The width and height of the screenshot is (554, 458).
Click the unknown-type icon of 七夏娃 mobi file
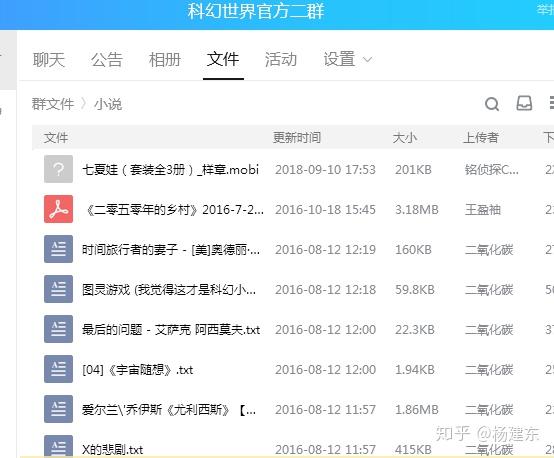58,169
